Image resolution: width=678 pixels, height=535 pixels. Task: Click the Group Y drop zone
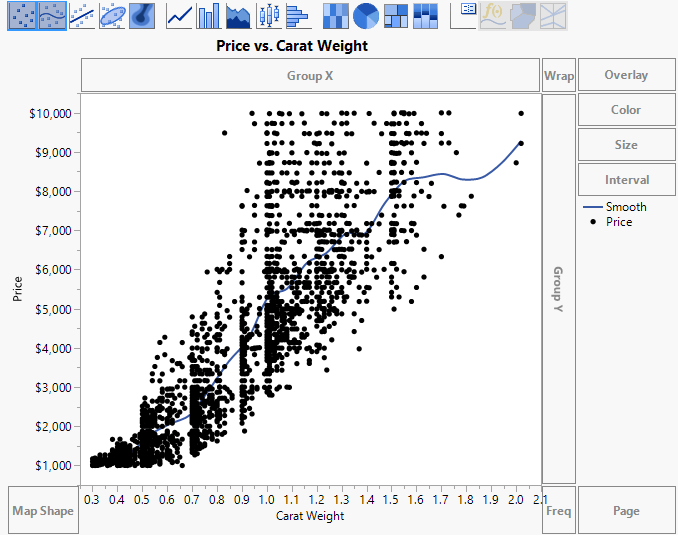[559, 289]
